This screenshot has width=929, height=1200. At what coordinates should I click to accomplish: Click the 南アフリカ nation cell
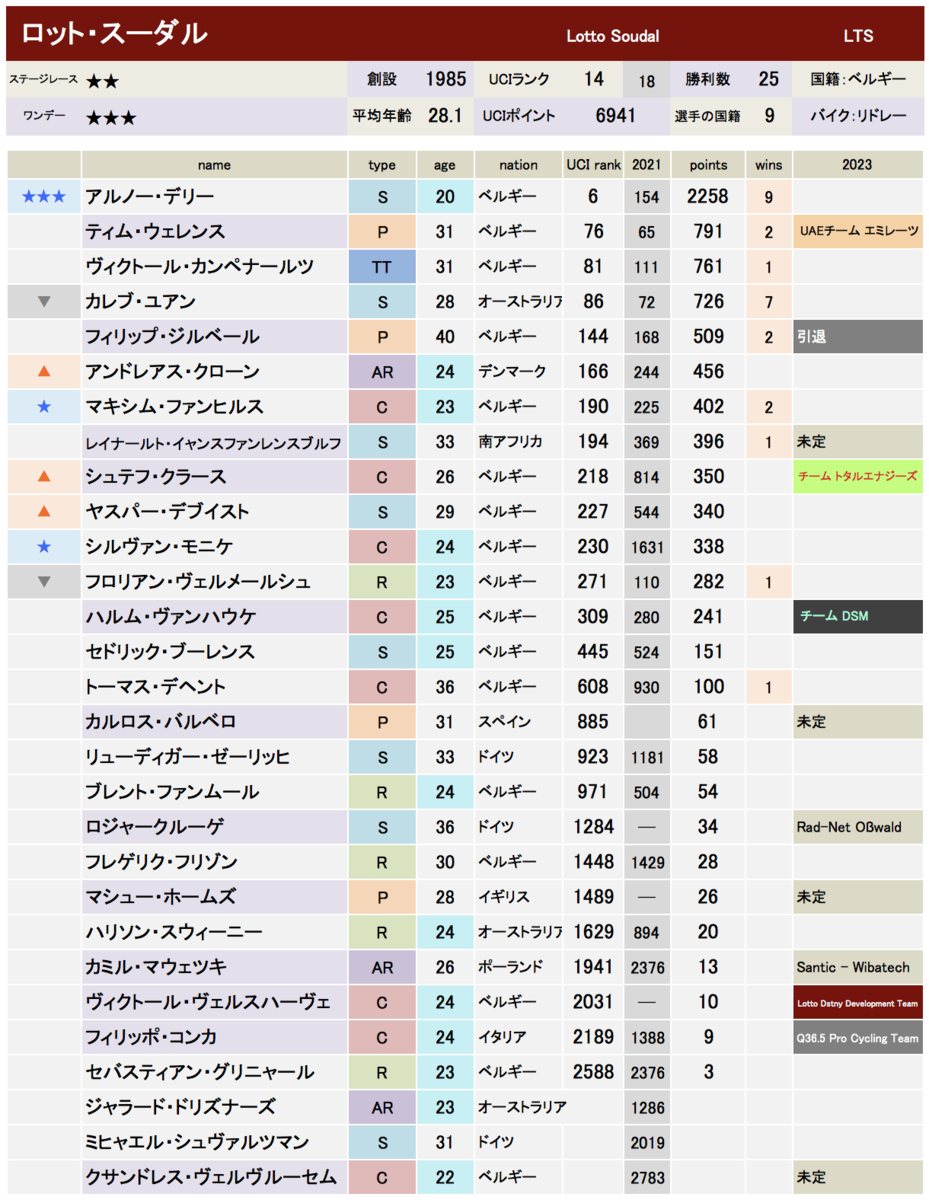pos(518,442)
